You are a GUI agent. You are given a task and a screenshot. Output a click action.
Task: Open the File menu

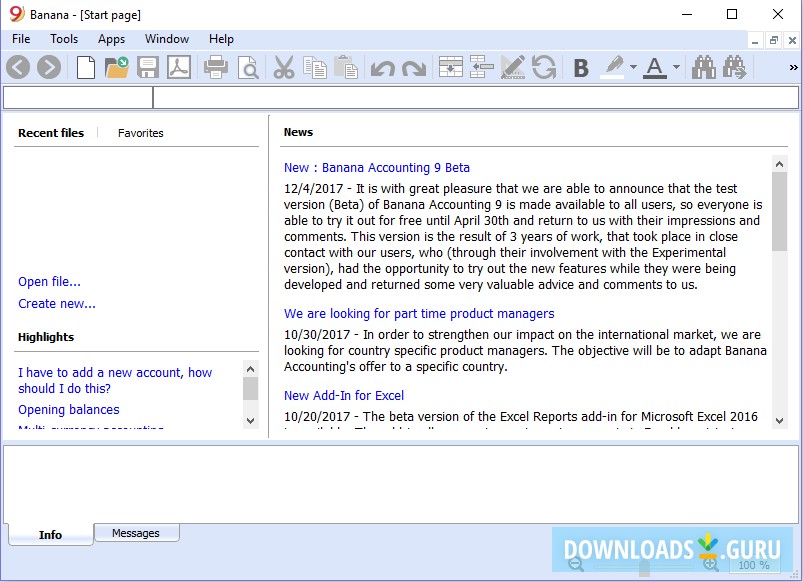pyautogui.click(x=21, y=39)
